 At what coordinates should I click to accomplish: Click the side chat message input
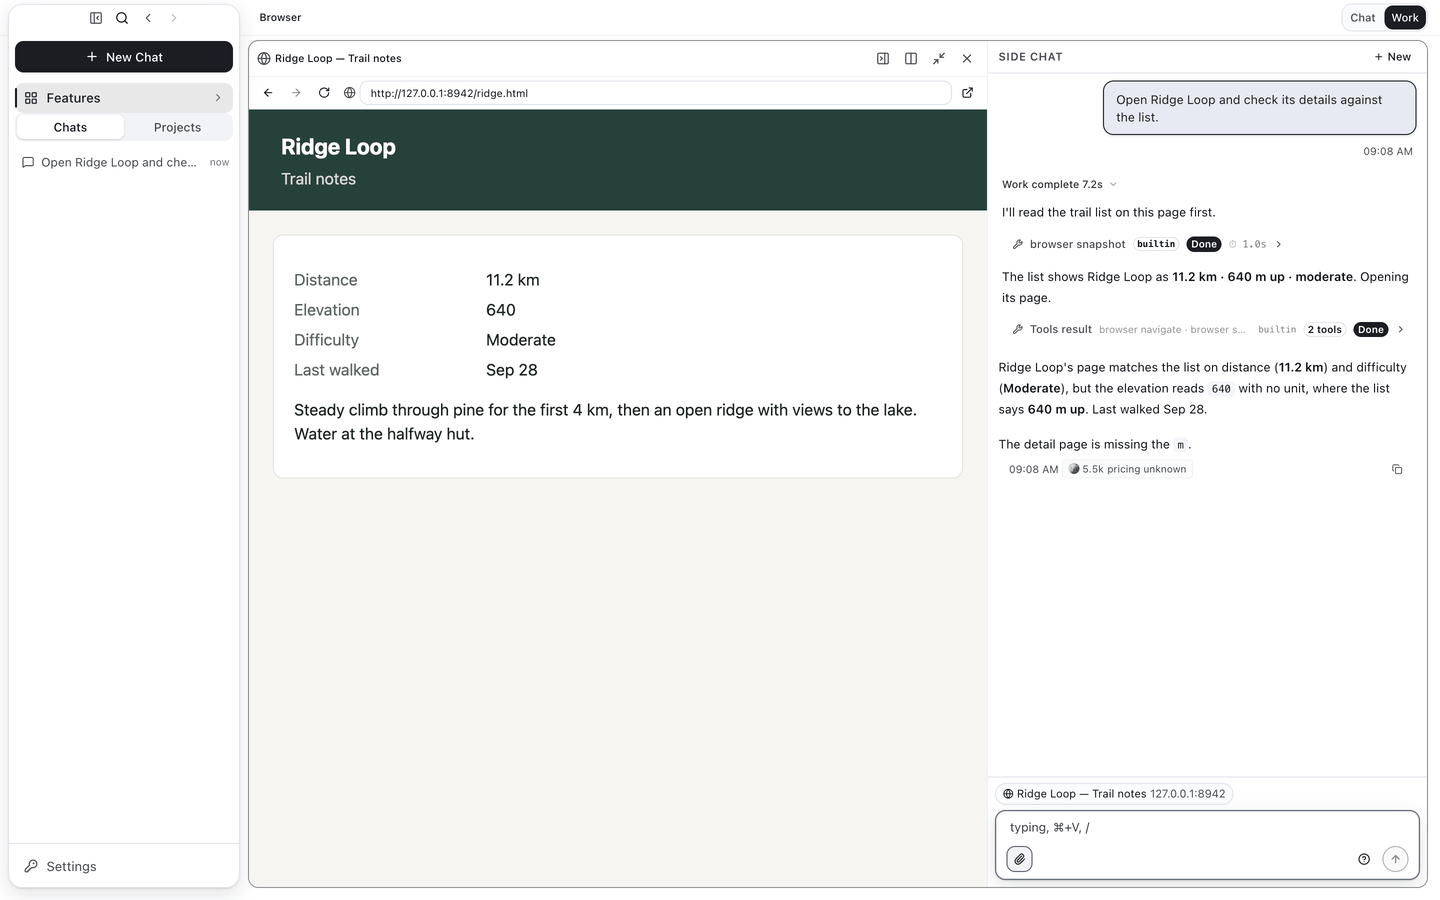click(x=1207, y=828)
